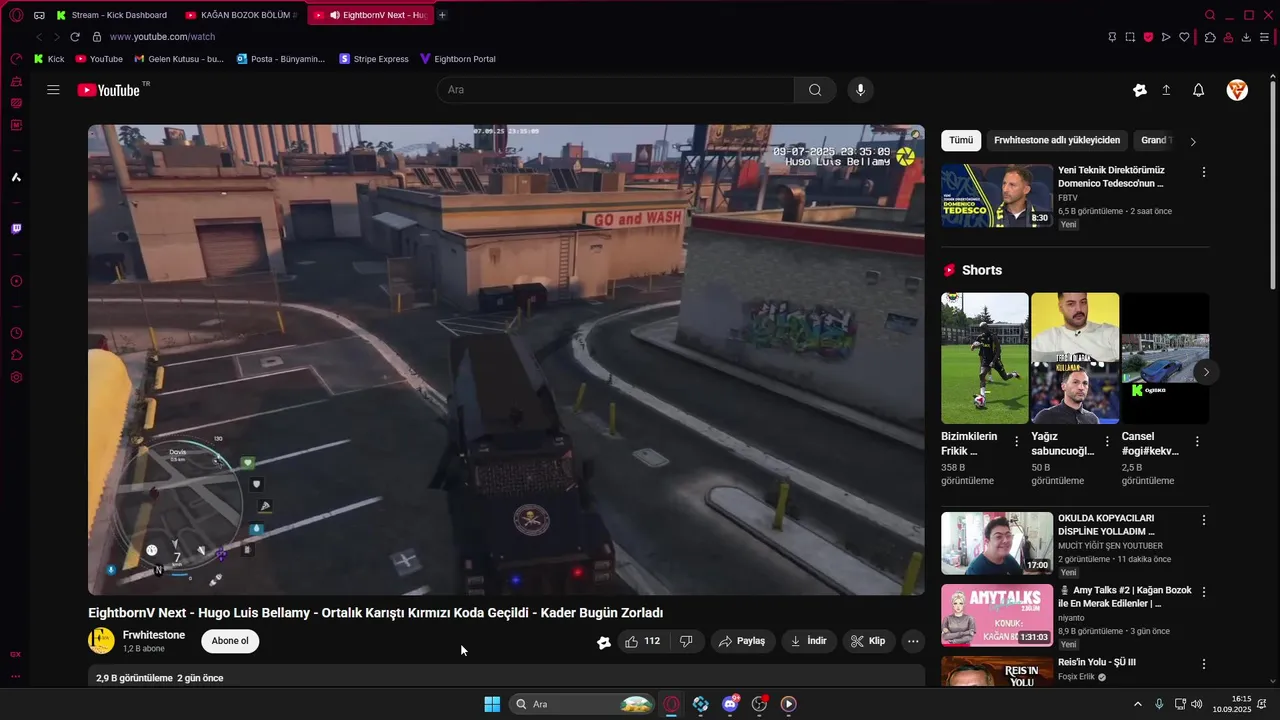
Task: Open the Kick bookmark
Action: (49, 59)
